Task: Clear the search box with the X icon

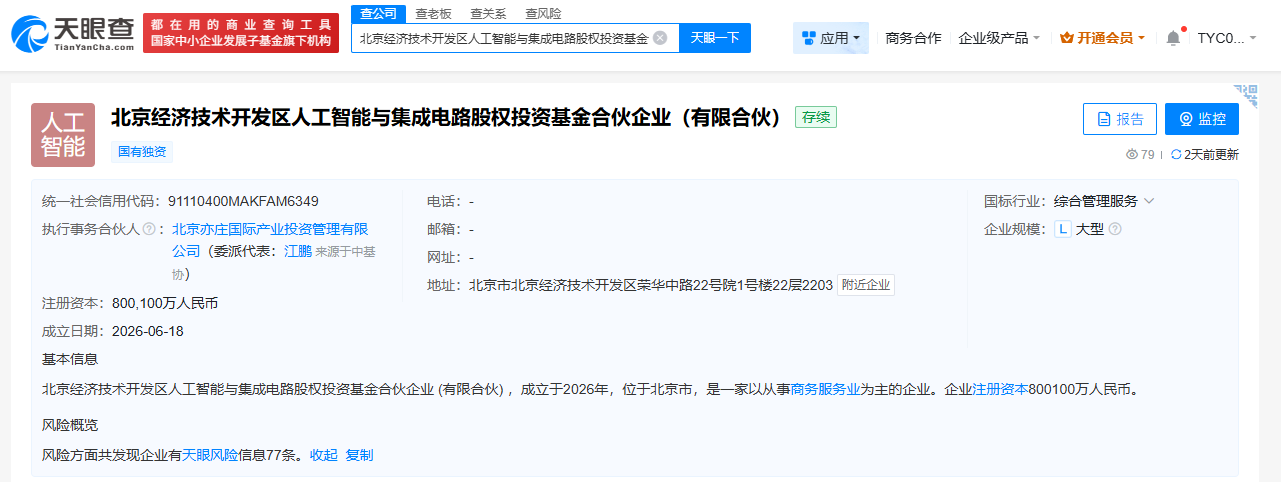Action: [x=660, y=38]
